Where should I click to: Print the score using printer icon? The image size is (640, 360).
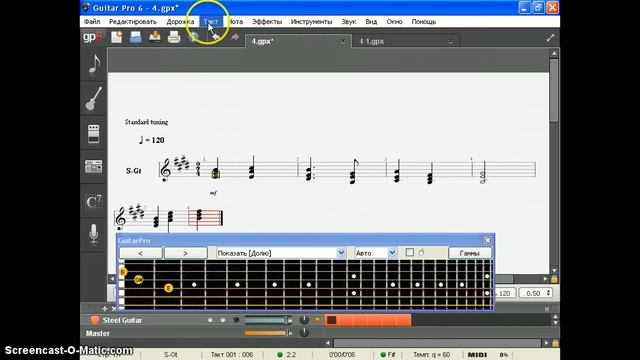[174, 37]
